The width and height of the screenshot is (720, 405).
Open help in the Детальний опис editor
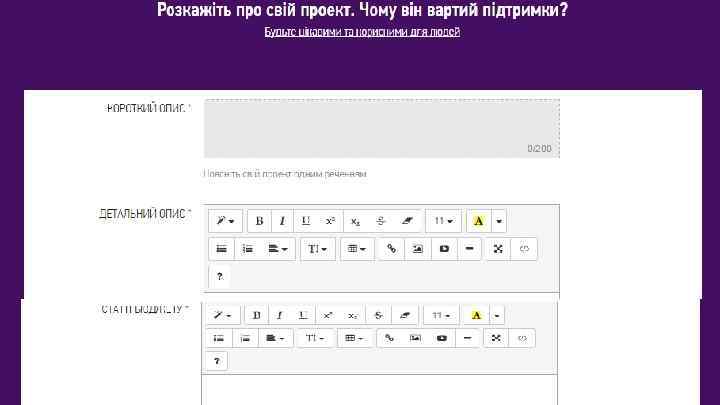tap(219, 276)
